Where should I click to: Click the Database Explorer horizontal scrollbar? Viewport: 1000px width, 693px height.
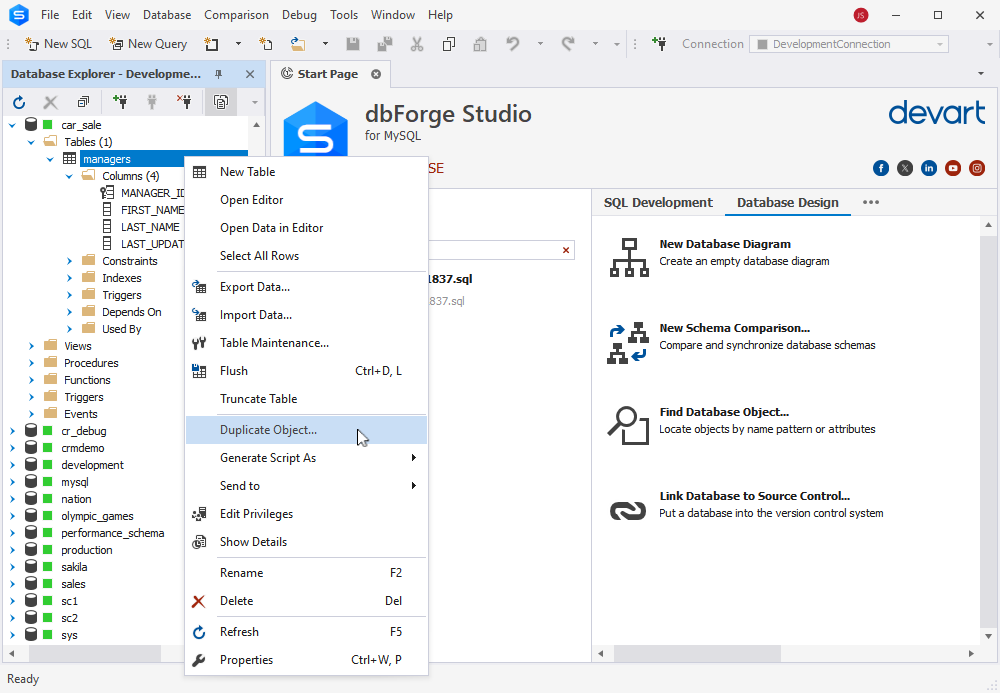(94, 653)
